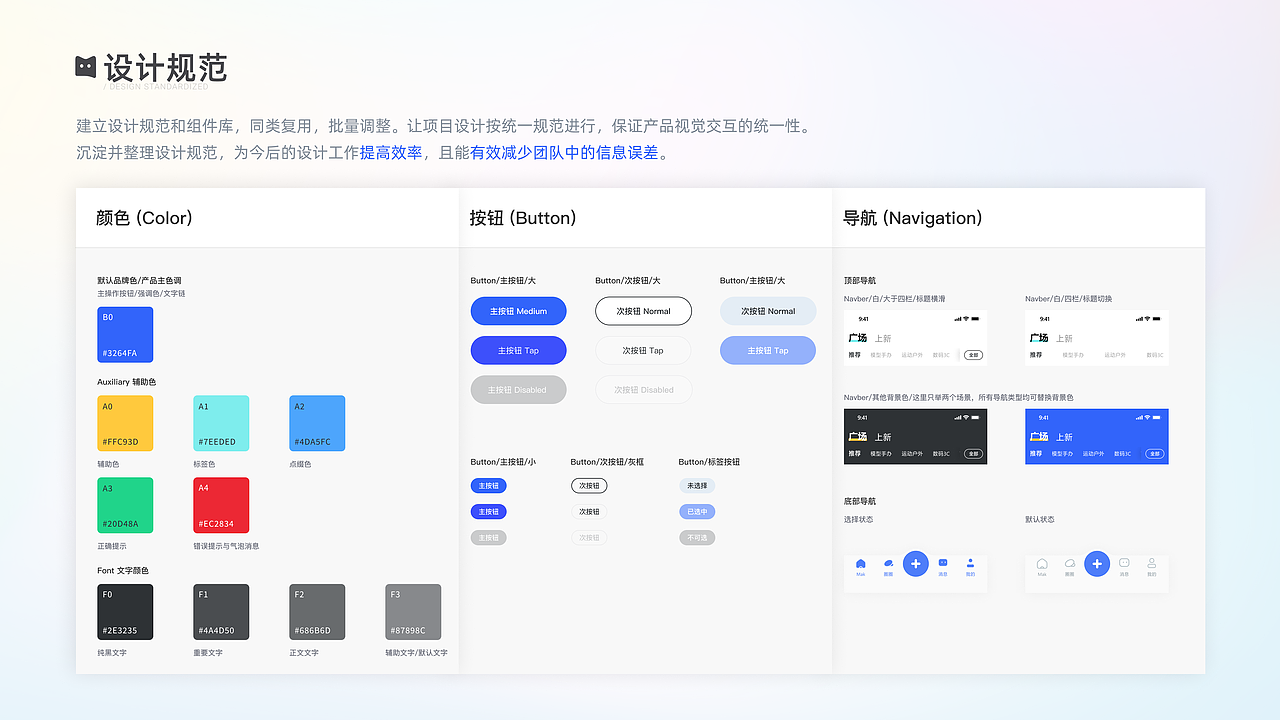
Task: Pick the B0 #3264FA brand color swatch
Action: coord(125,334)
